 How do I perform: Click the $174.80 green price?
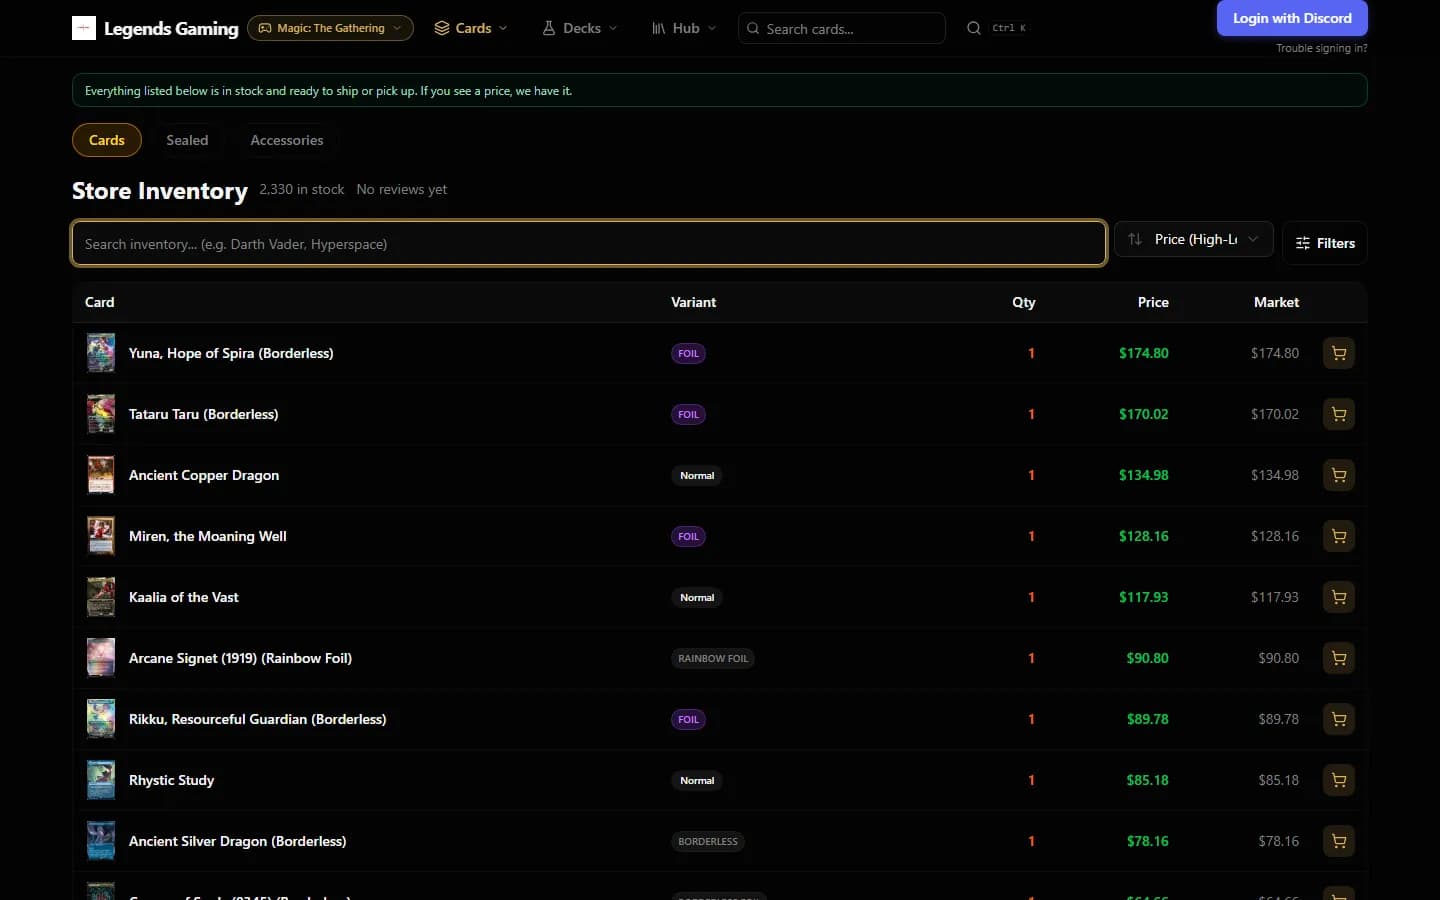[1144, 353]
